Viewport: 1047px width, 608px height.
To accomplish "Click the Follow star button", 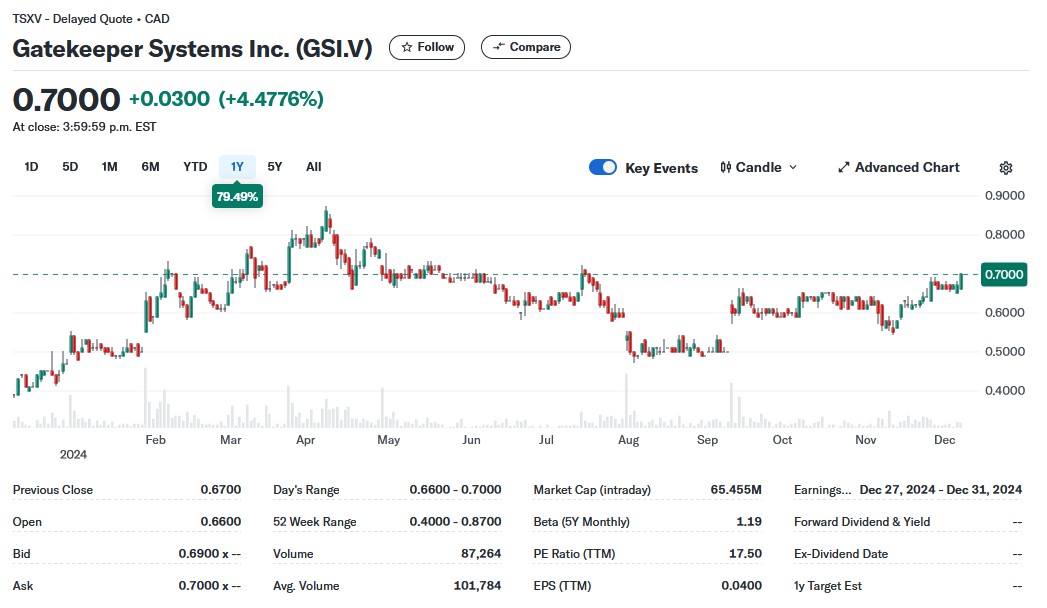I will (x=427, y=47).
